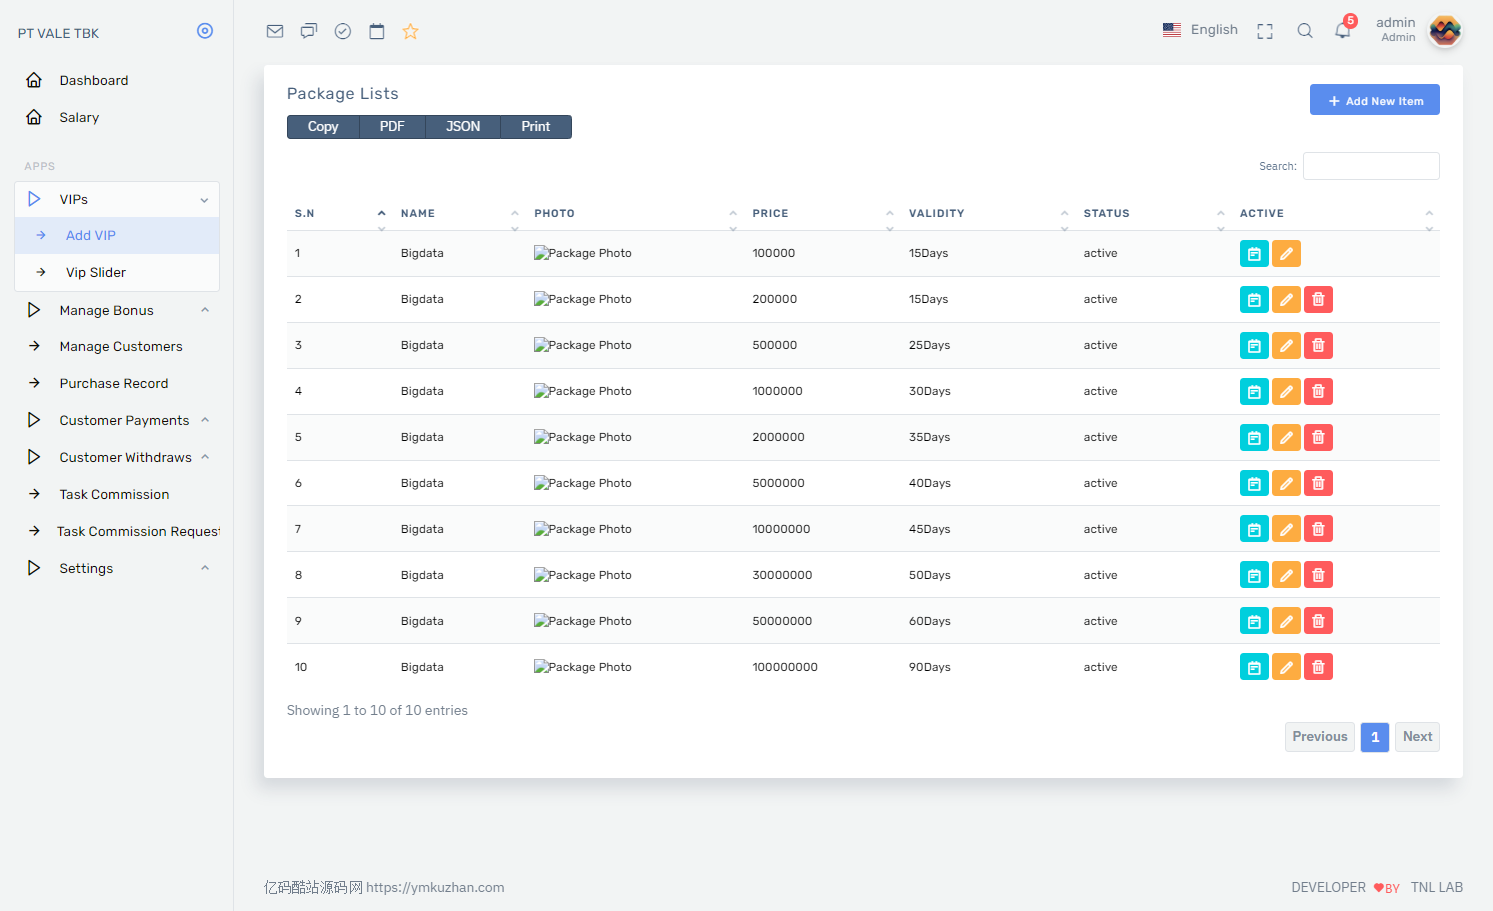The width and height of the screenshot is (1493, 911).
Task: Expand the Settings sidebar menu
Action: [117, 568]
